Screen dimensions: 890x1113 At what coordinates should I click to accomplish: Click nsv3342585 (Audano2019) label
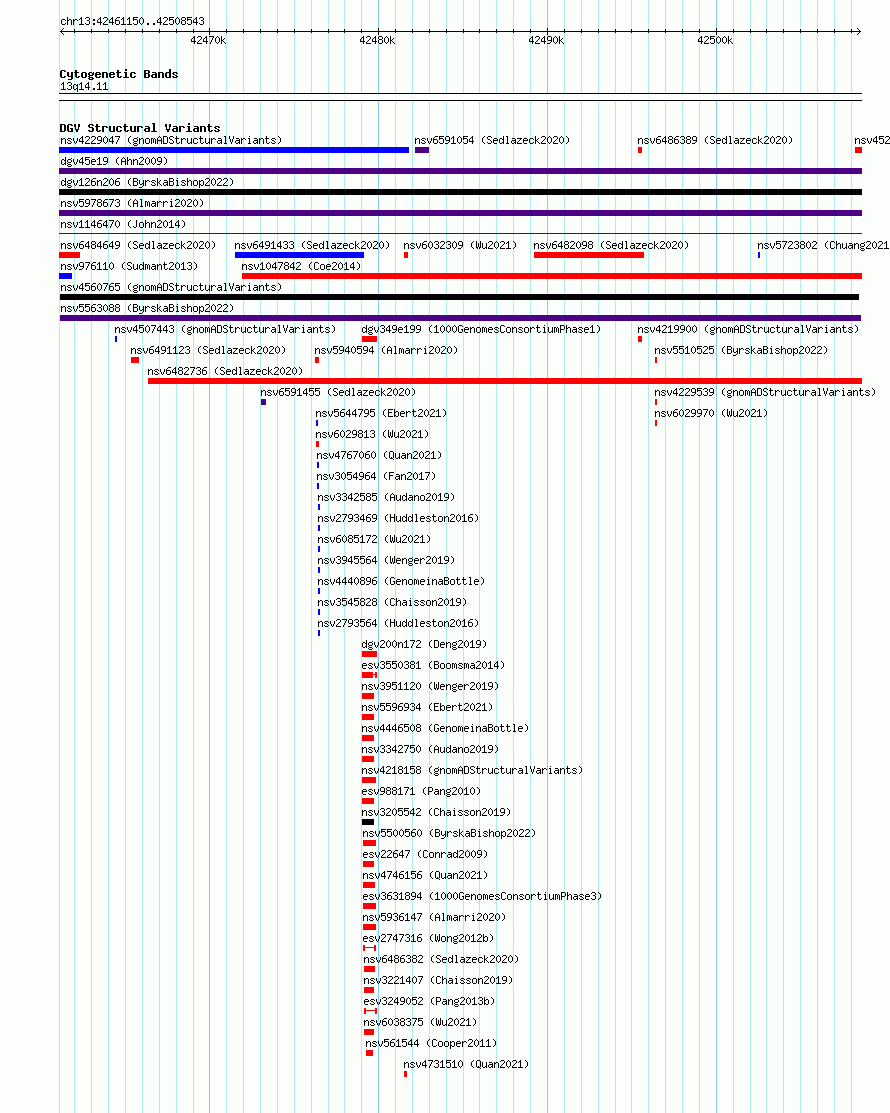coord(386,498)
